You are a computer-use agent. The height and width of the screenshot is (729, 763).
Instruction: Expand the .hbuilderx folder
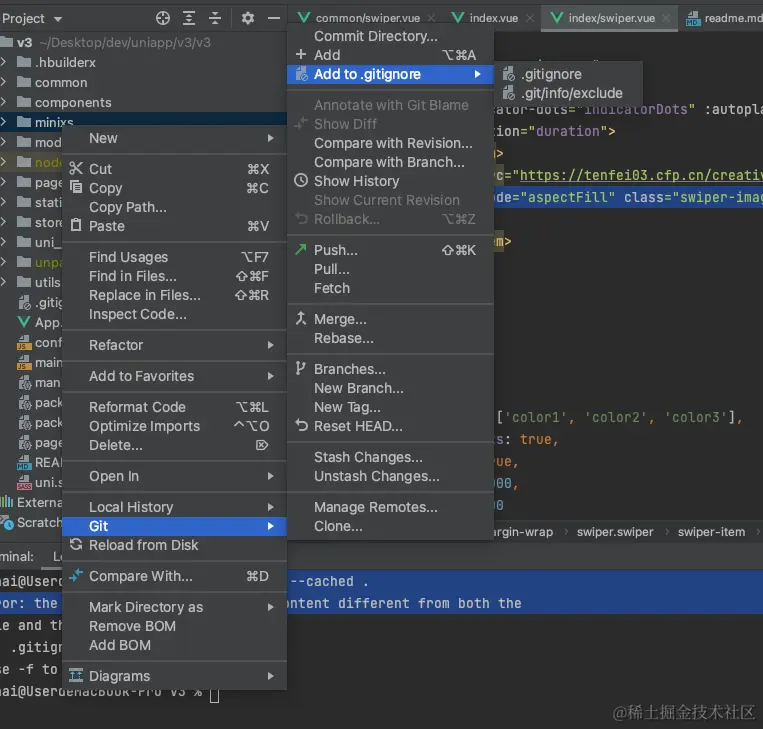pos(4,62)
